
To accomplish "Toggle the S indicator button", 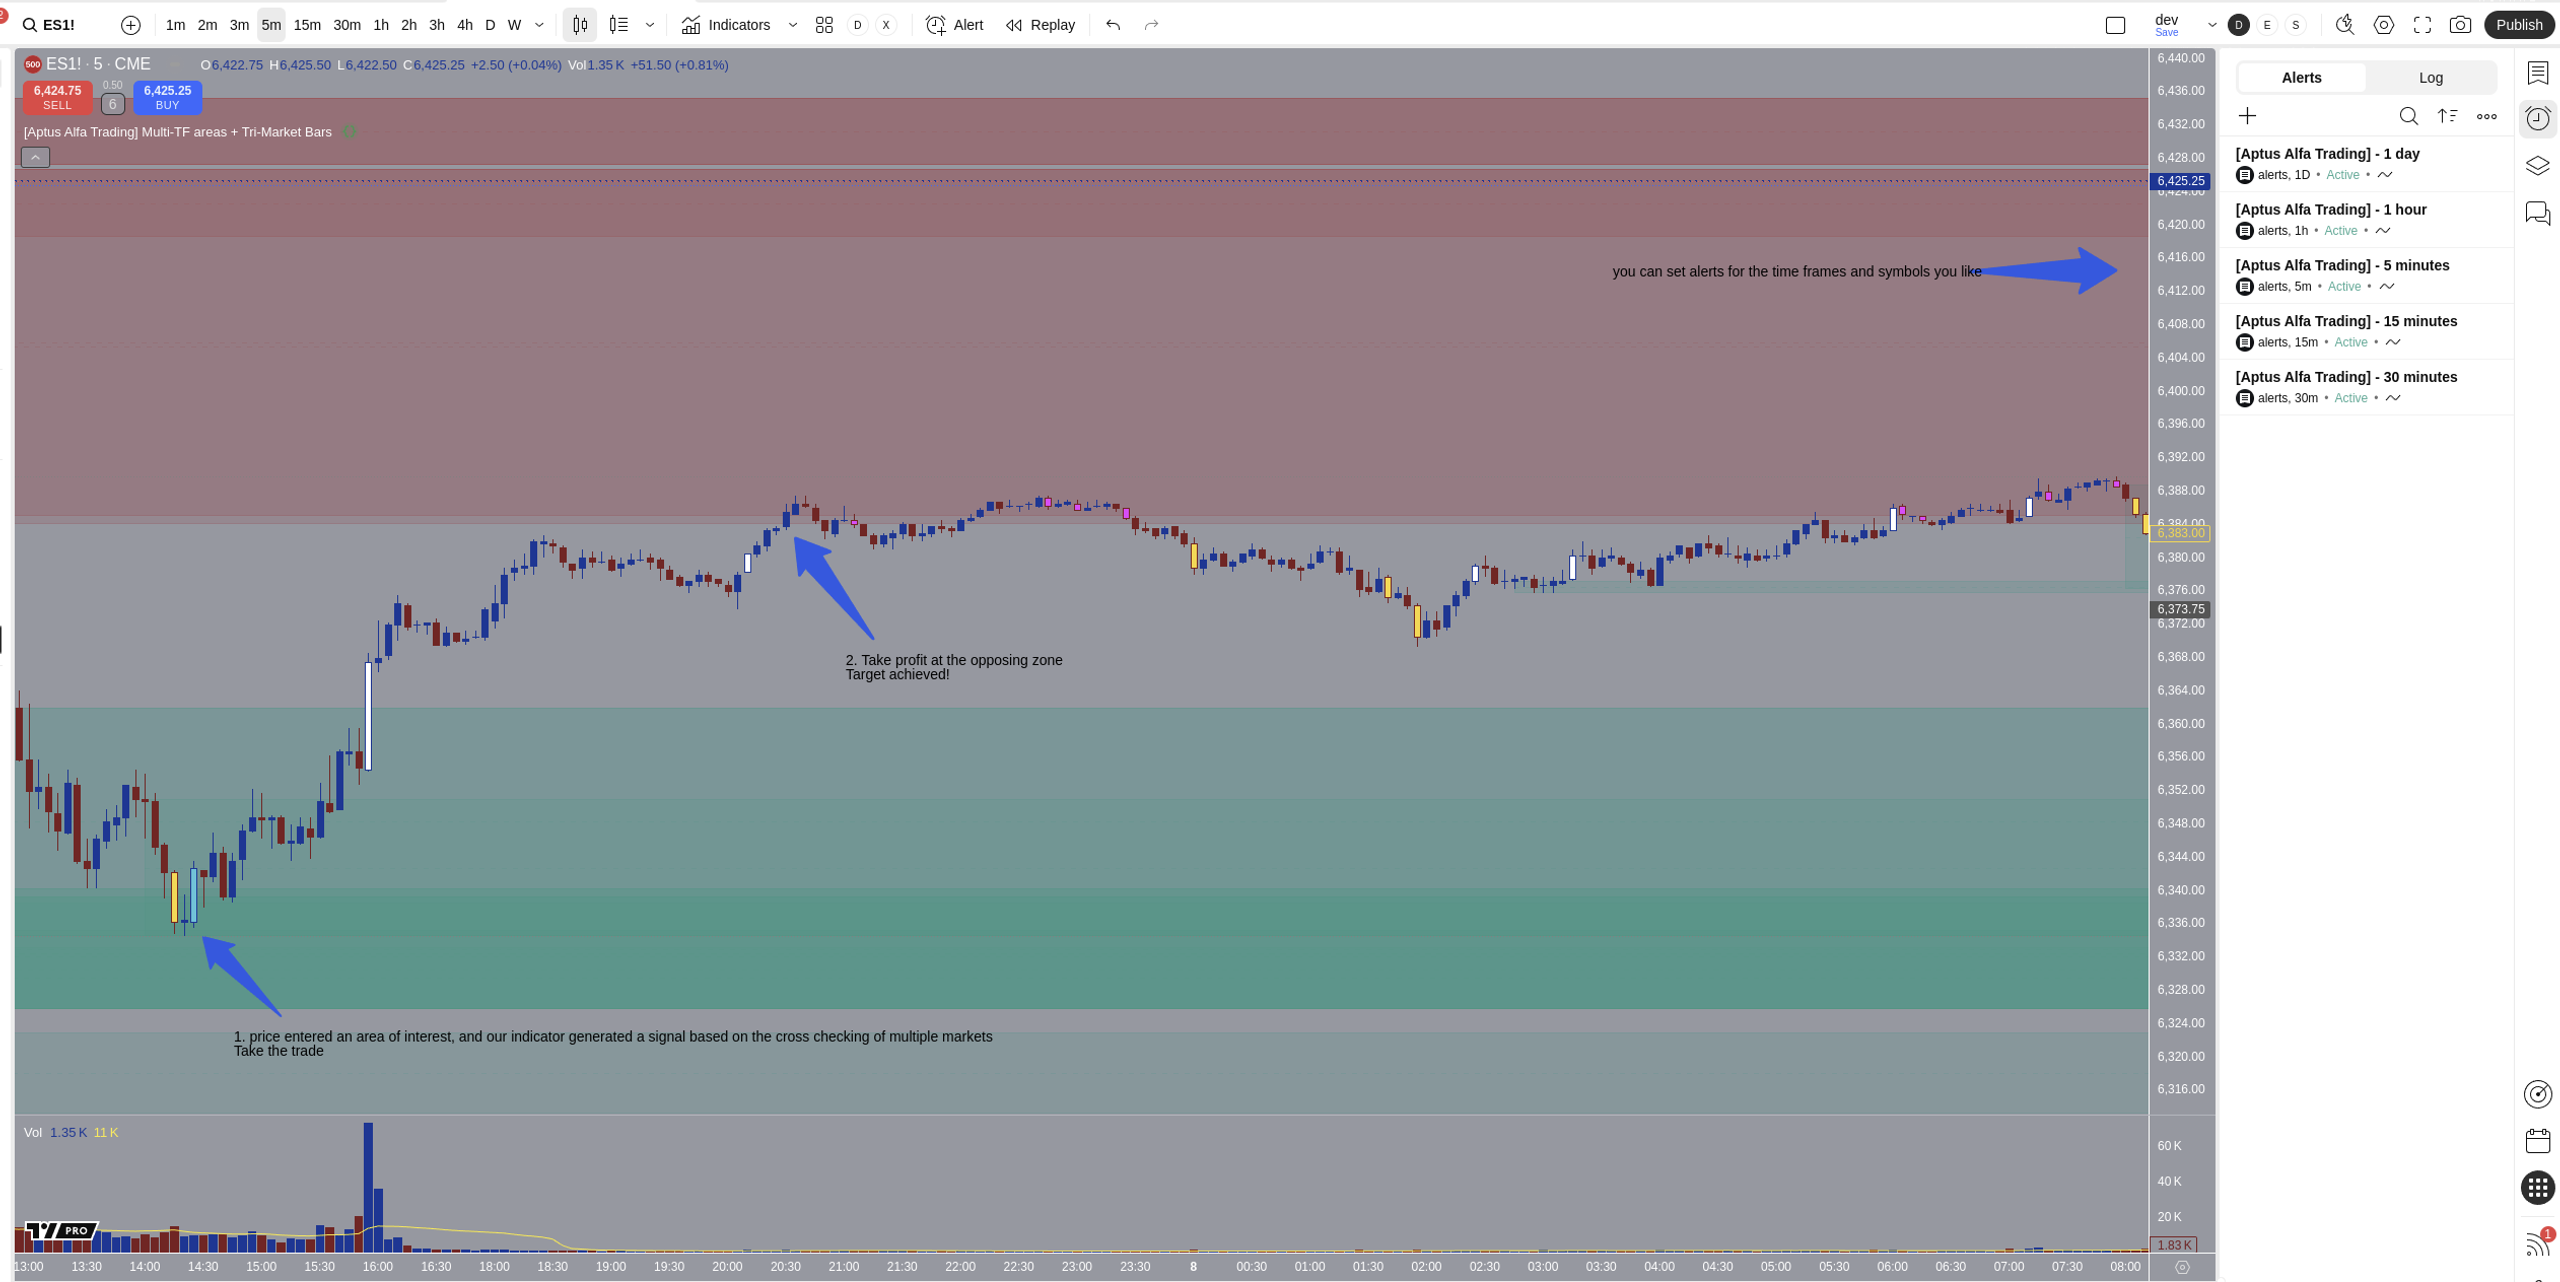I will 2296,25.
